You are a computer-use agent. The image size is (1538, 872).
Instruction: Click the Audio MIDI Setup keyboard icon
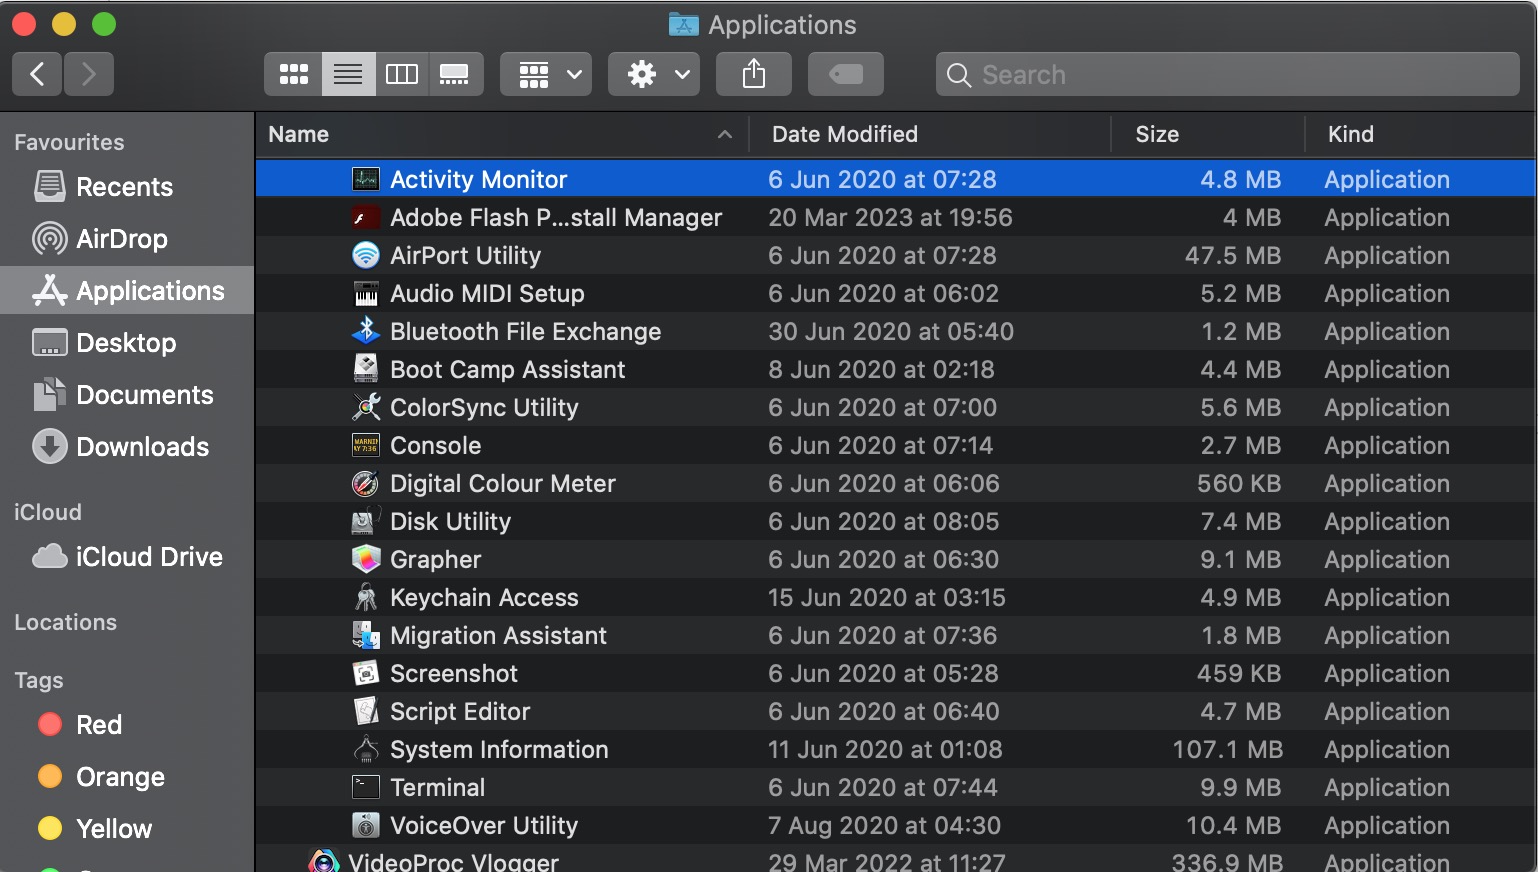(366, 293)
